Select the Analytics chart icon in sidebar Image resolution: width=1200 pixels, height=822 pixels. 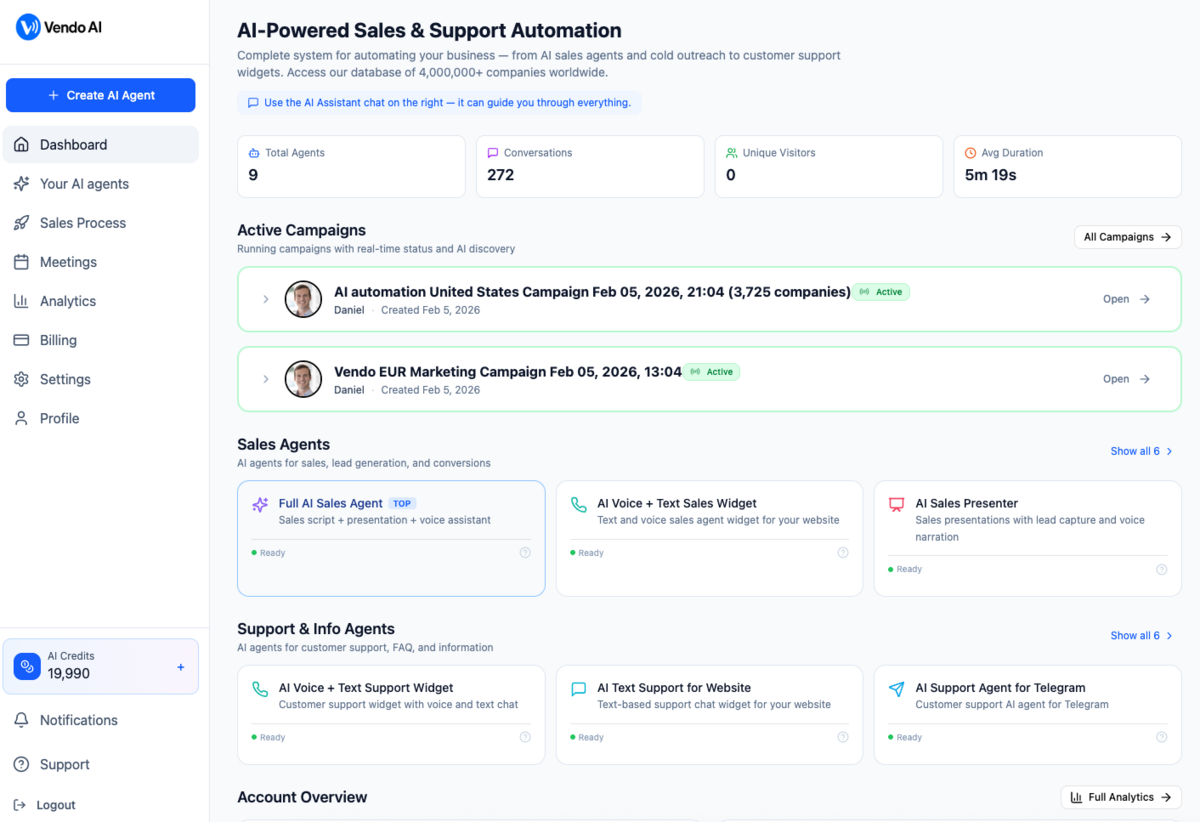coord(21,300)
